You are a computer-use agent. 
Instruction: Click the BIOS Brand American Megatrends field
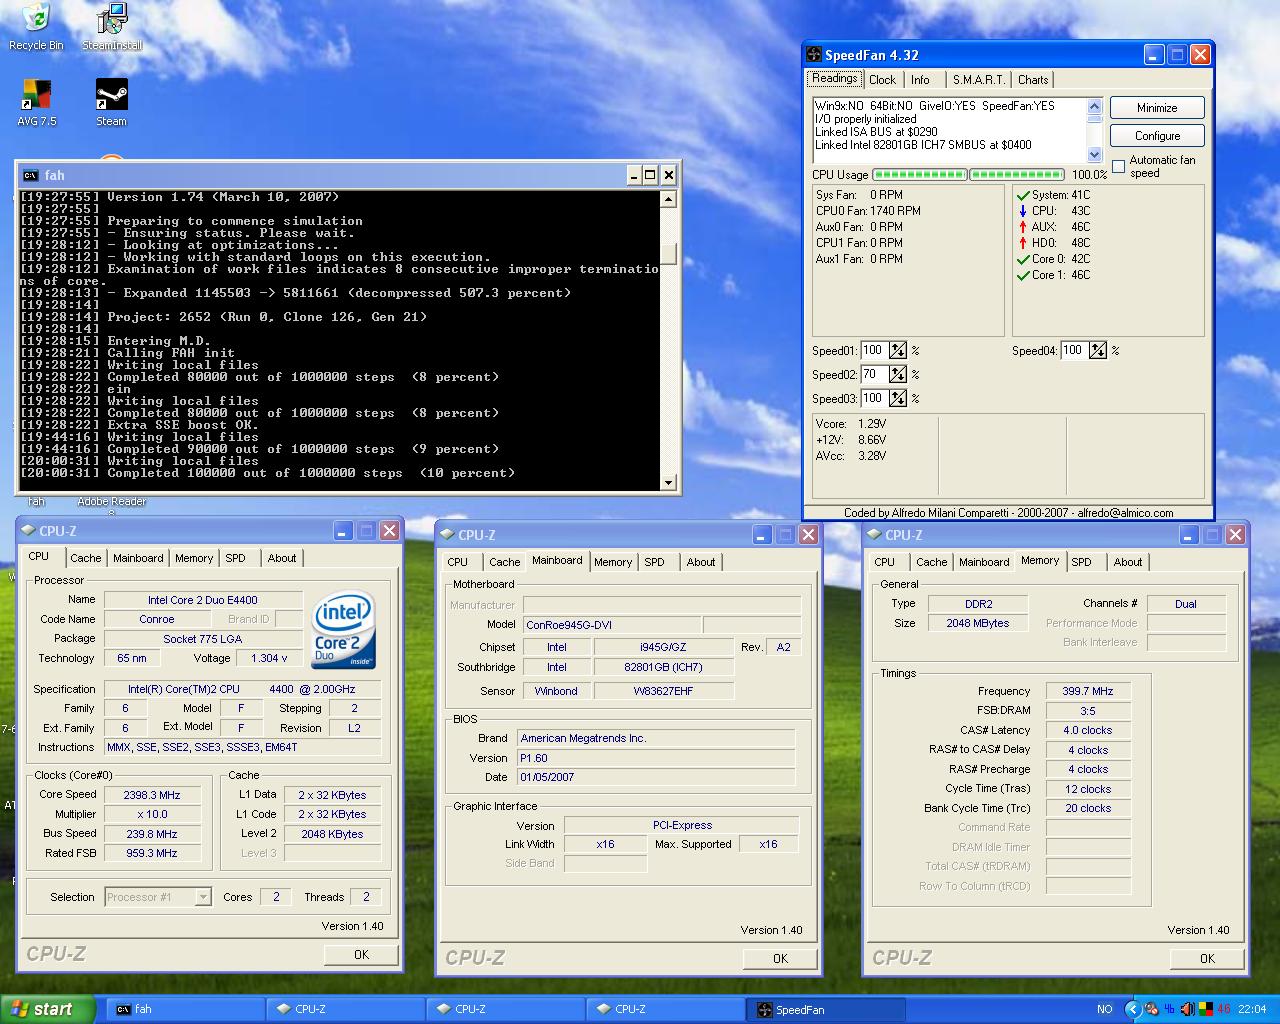coord(656,738)
